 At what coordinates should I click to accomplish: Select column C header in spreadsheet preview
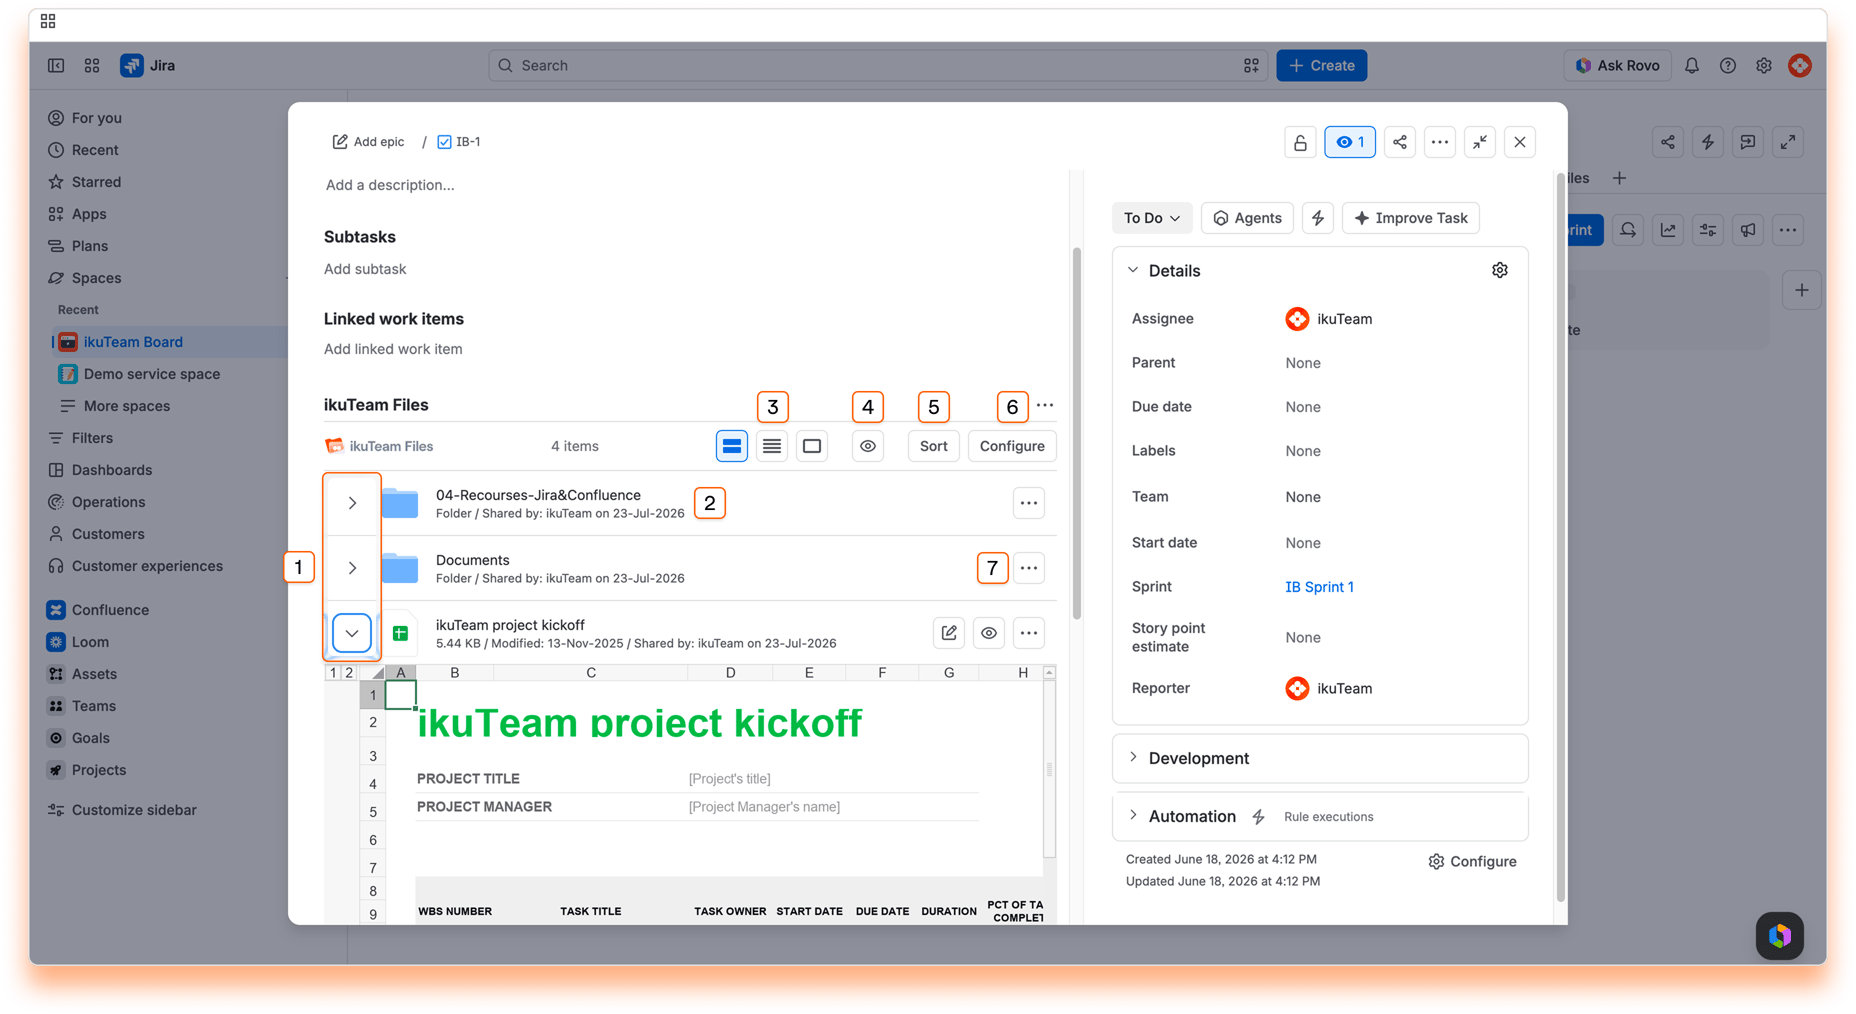click(591, 673)
